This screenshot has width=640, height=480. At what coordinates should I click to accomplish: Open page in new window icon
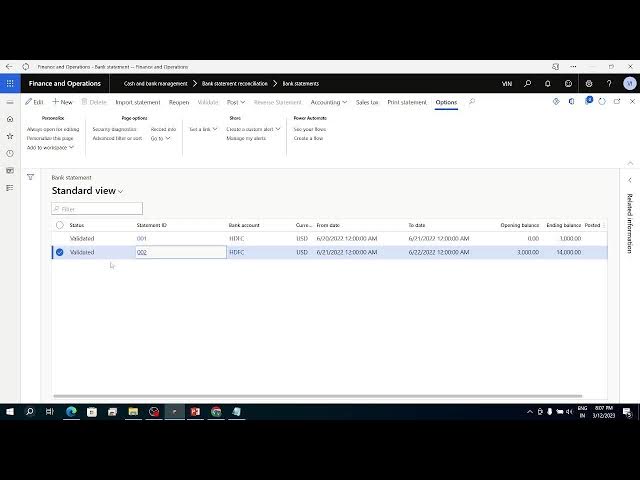(x=617, y=102)
